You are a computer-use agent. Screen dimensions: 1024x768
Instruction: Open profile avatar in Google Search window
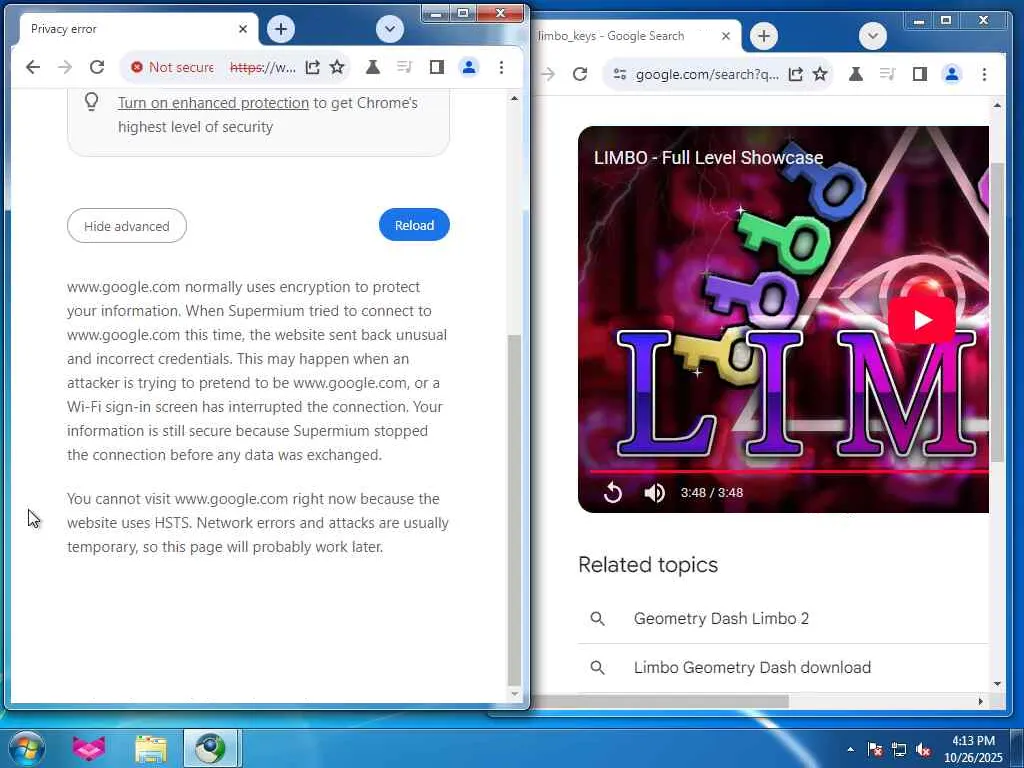pos(952,74)
